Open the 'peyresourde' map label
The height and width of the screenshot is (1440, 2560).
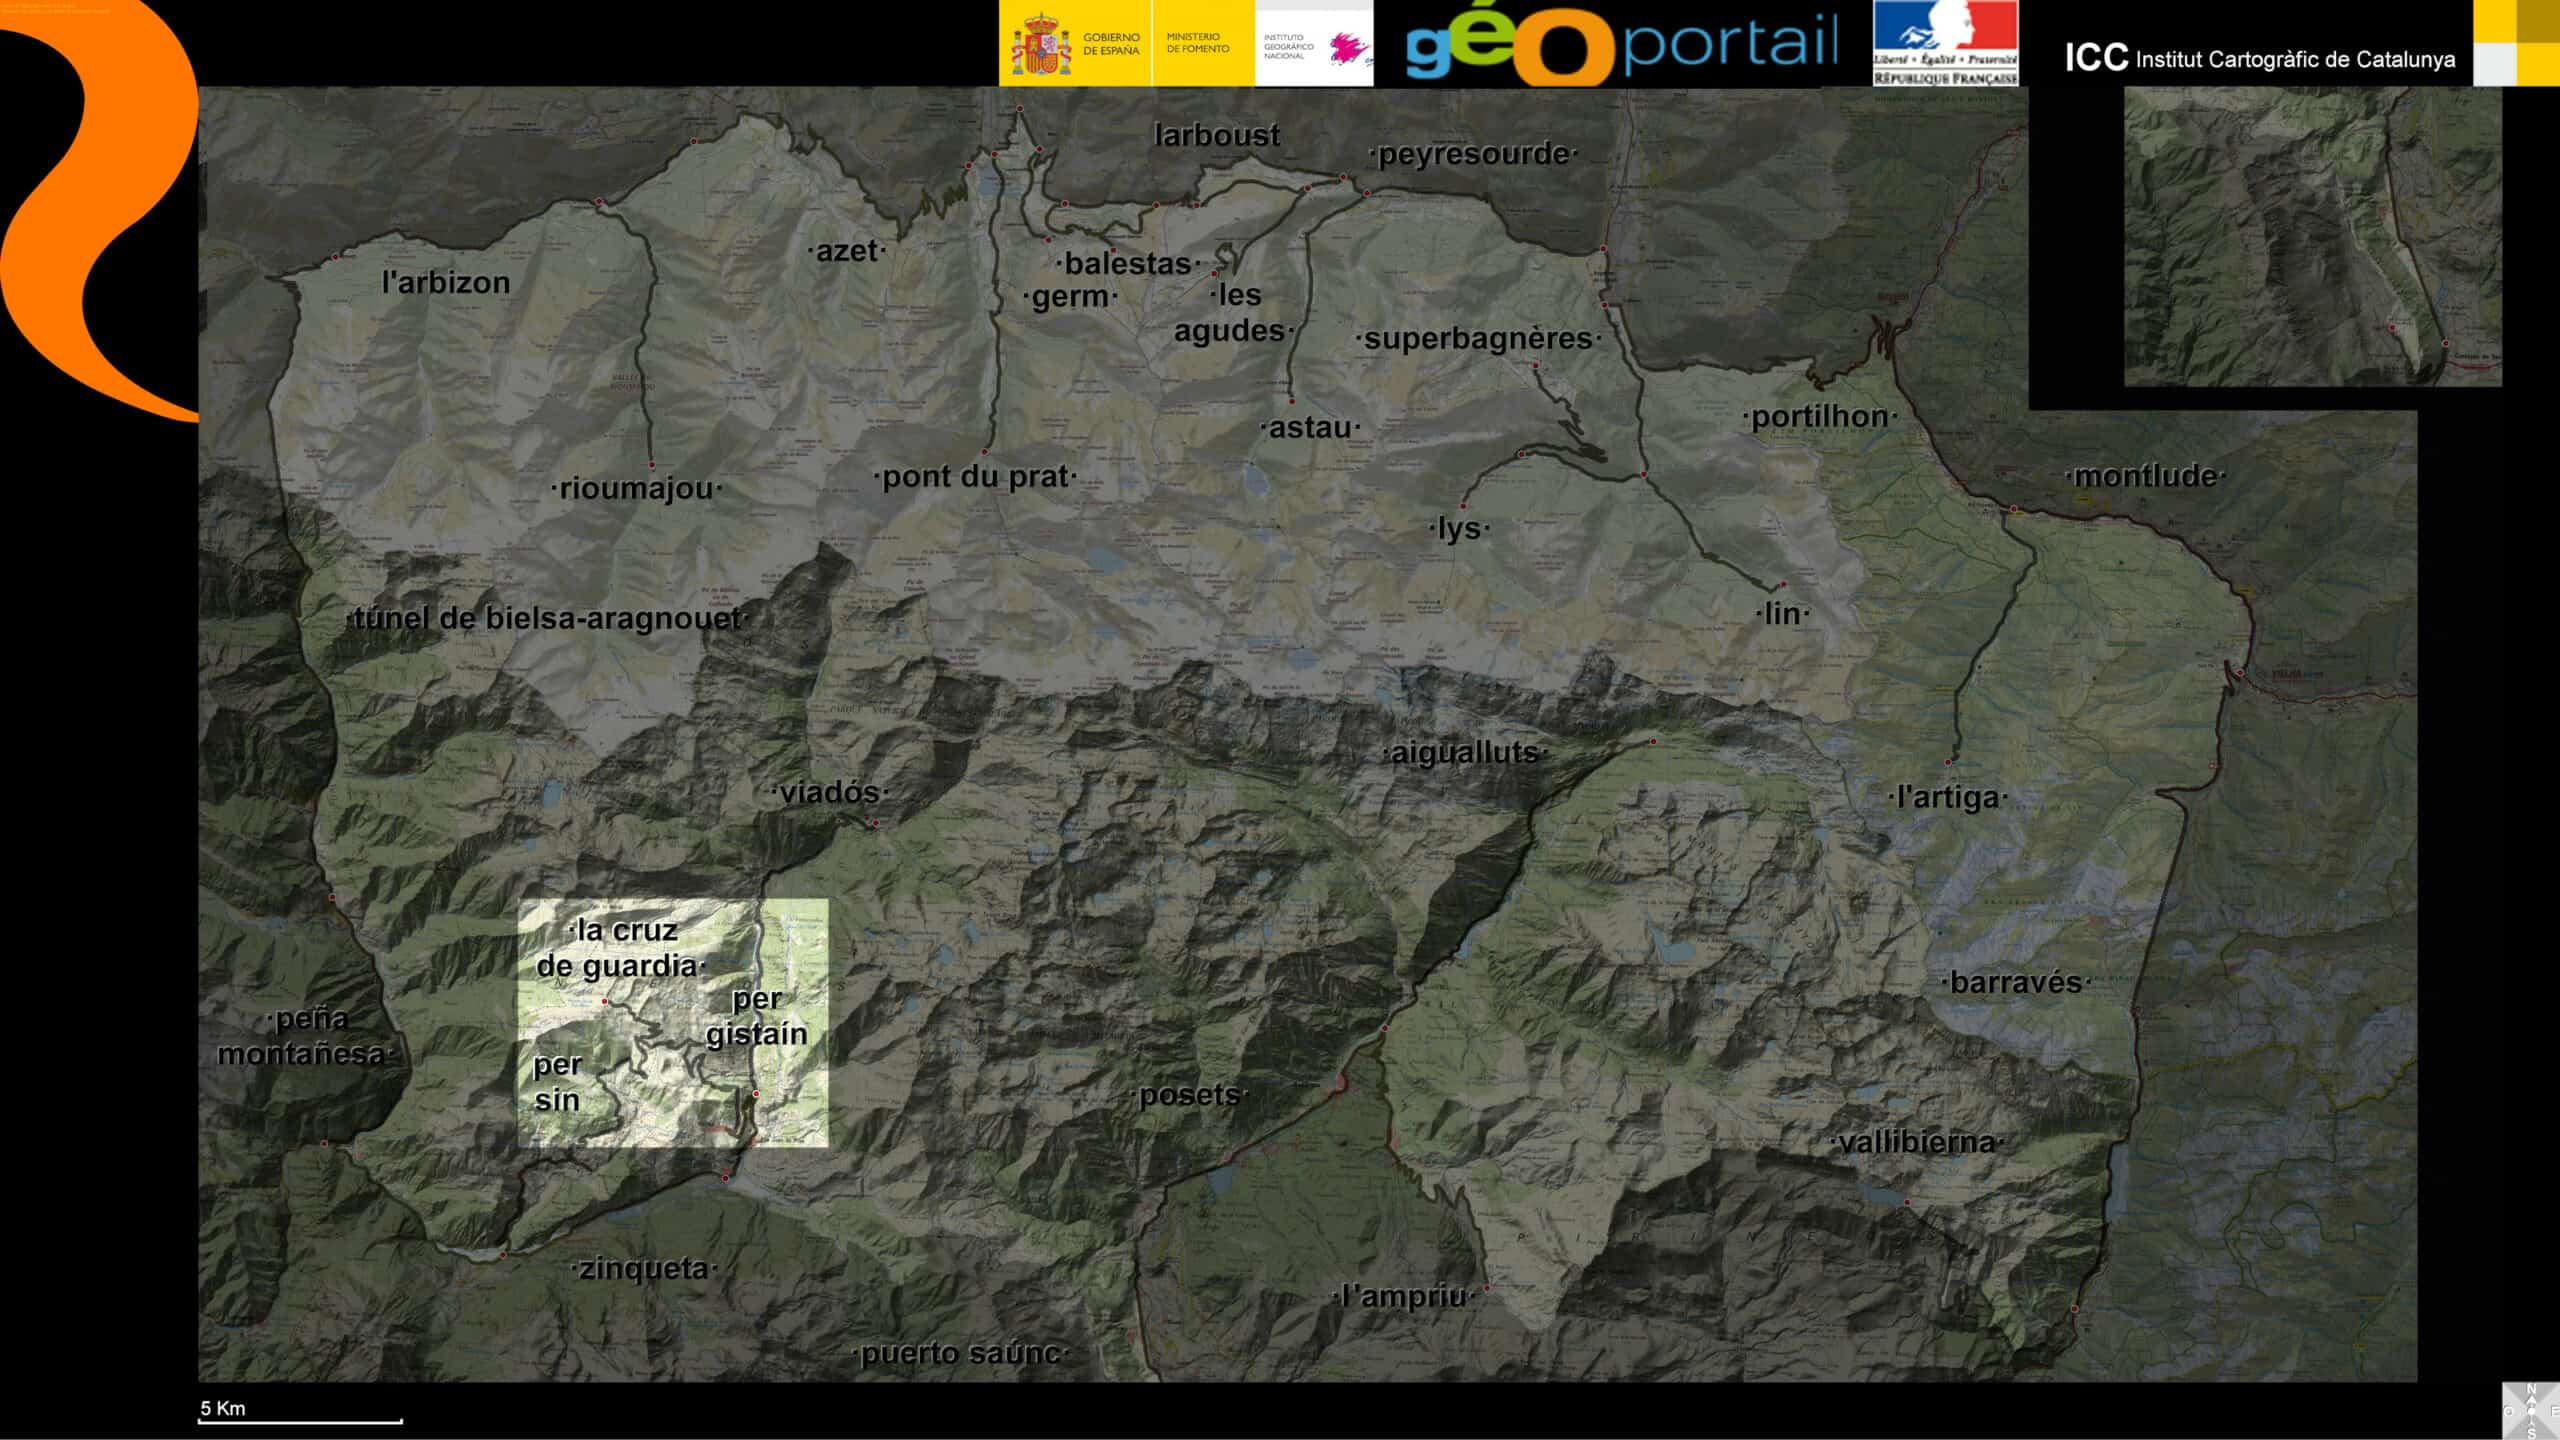pos(1473,154)
